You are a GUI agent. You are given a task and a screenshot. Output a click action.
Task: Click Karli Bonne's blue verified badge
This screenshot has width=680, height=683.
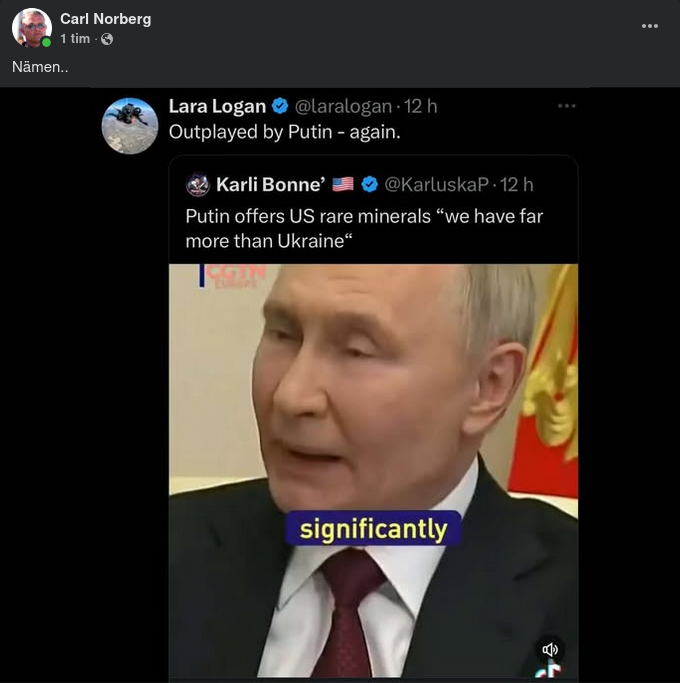click(x=369, y=184)
